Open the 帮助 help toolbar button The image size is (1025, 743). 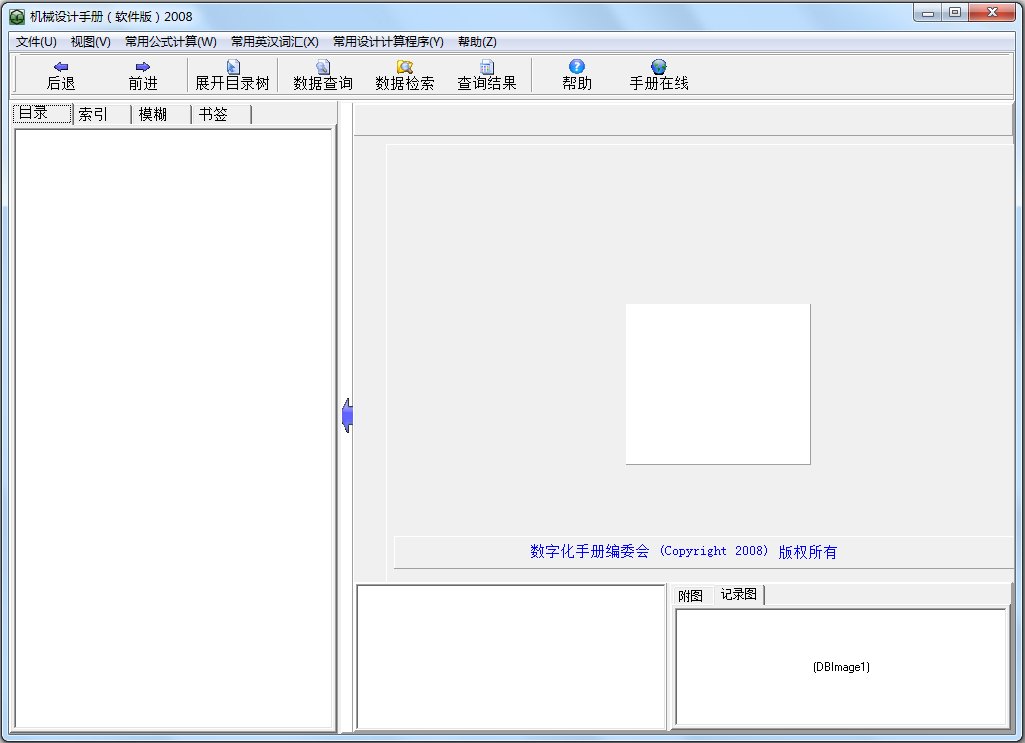point(577,76)
